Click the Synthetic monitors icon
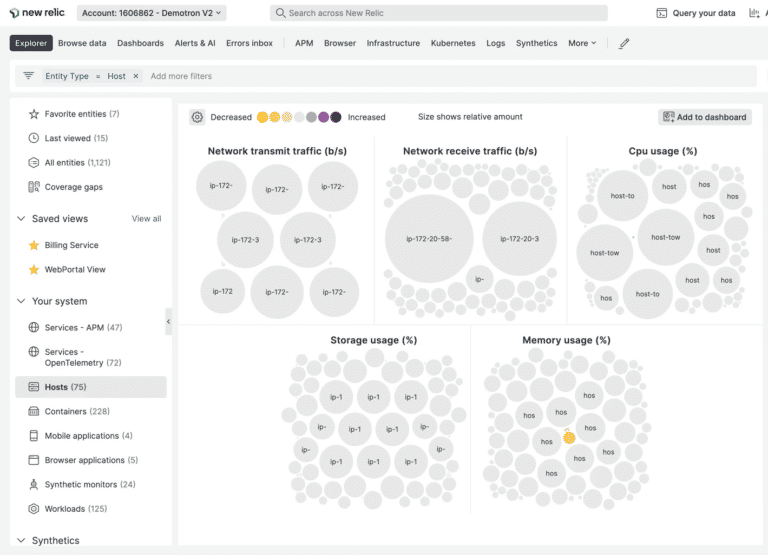Screen dimensions: 768x555 33,484
